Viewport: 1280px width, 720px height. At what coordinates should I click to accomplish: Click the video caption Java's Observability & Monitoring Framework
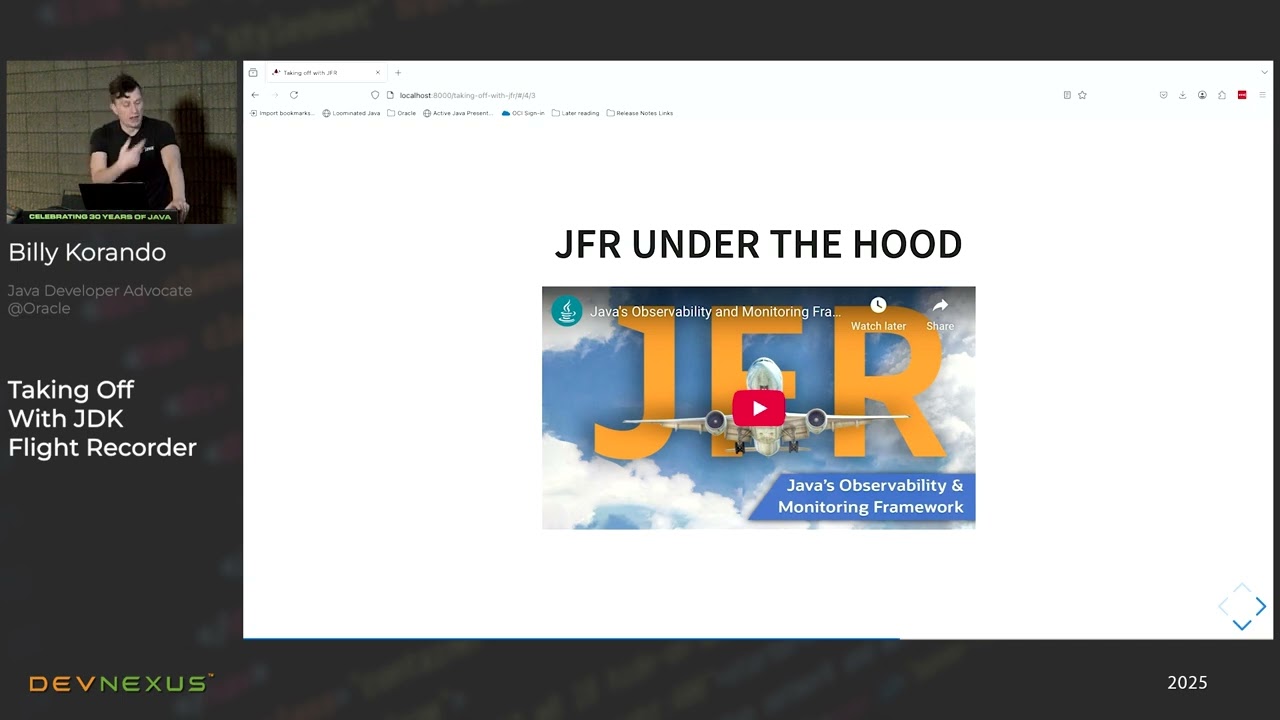871,496
